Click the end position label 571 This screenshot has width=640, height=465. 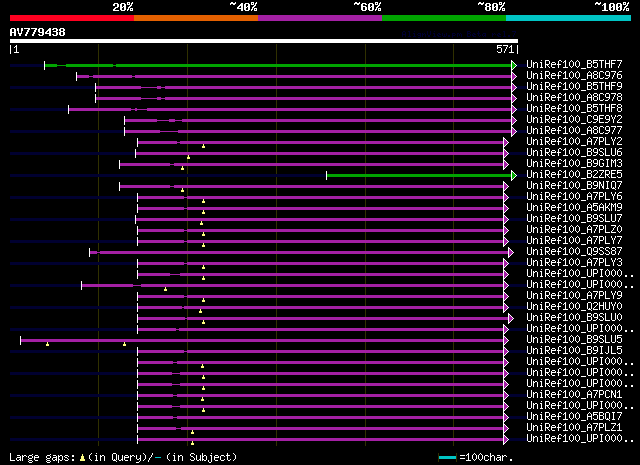coord(505,49)
